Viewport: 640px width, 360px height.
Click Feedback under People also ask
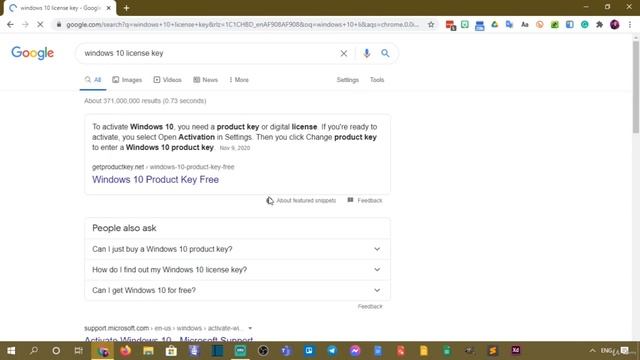click(370, 307)
